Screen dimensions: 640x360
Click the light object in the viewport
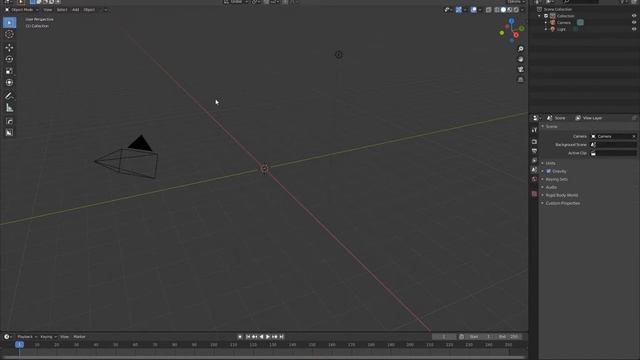pyautogui.click(x=338, y=55)
